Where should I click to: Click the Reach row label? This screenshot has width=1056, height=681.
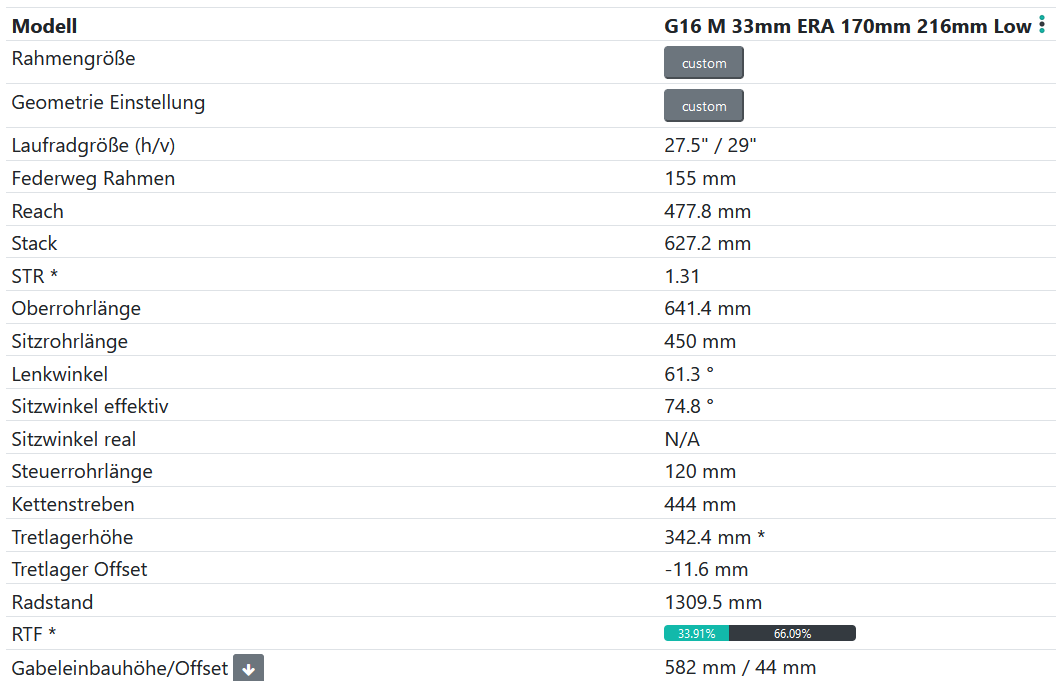click(x=37, y=211)
